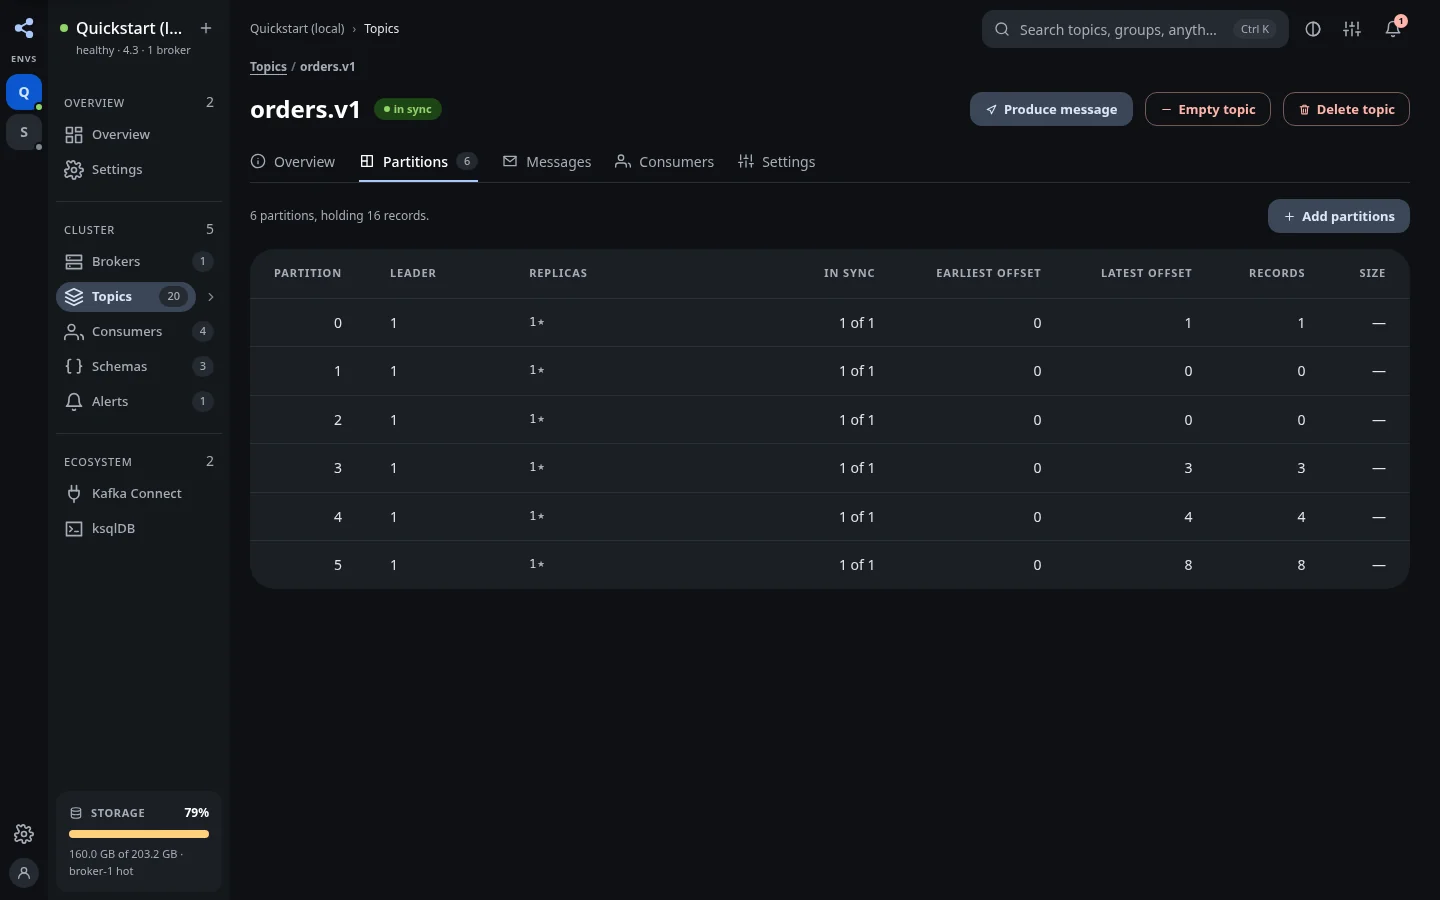Screen dimensions: 1440x900
Task: Click Quickstart (local) in the top breadcrumb
Action: (x=297, y=29)
